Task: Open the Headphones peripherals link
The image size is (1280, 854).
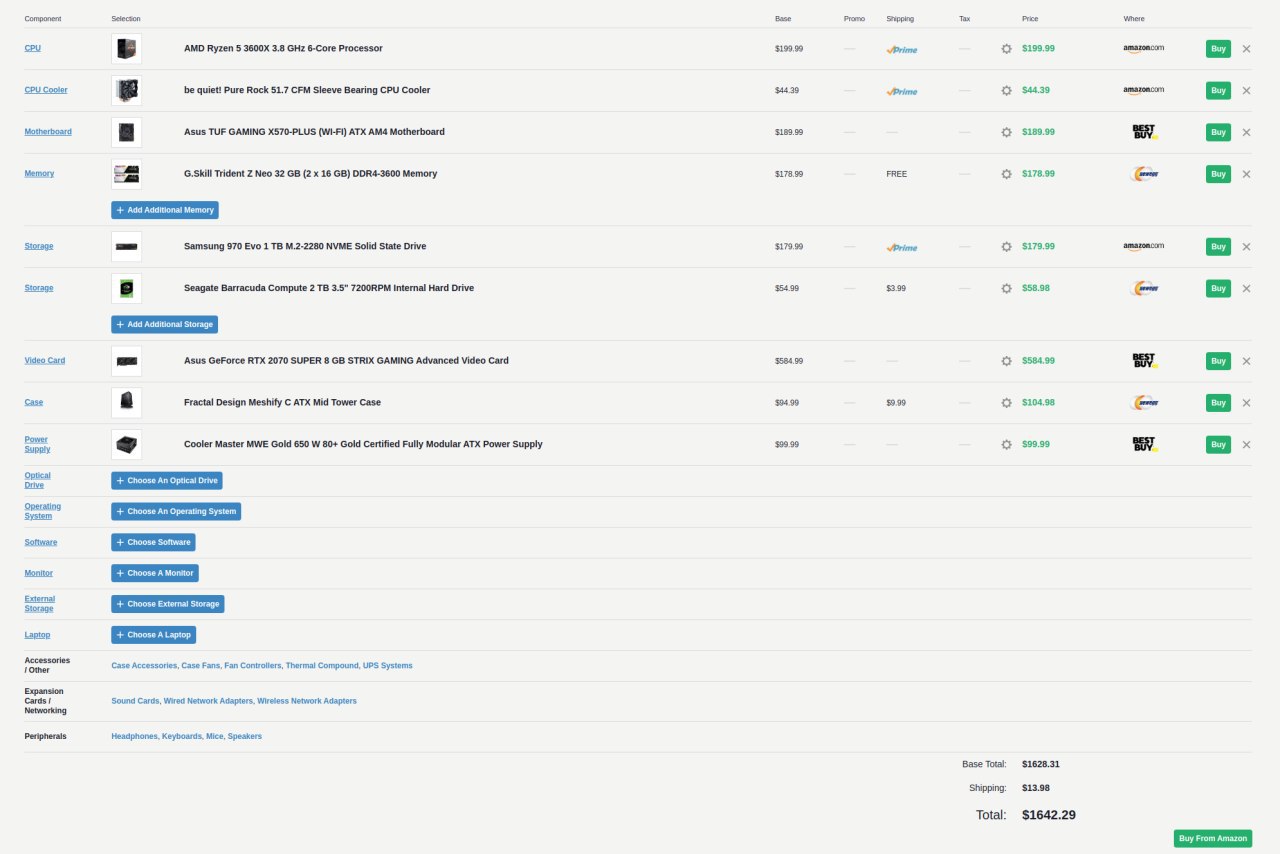Action: [x=134, y=736]
